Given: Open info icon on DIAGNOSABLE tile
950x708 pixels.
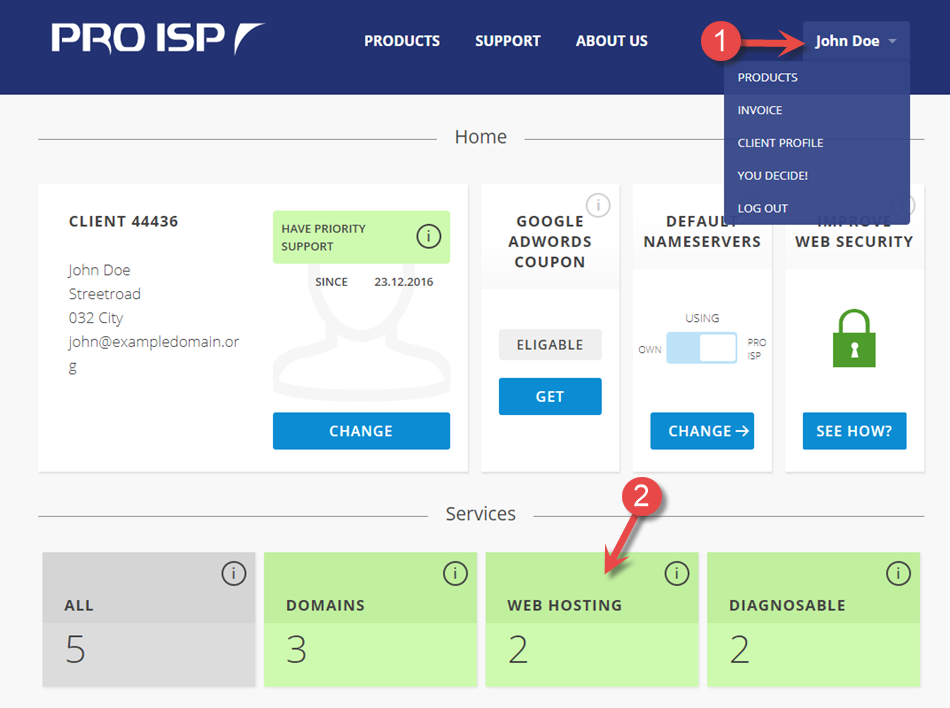Looking at the screenshot, I should tap(899, 573).
